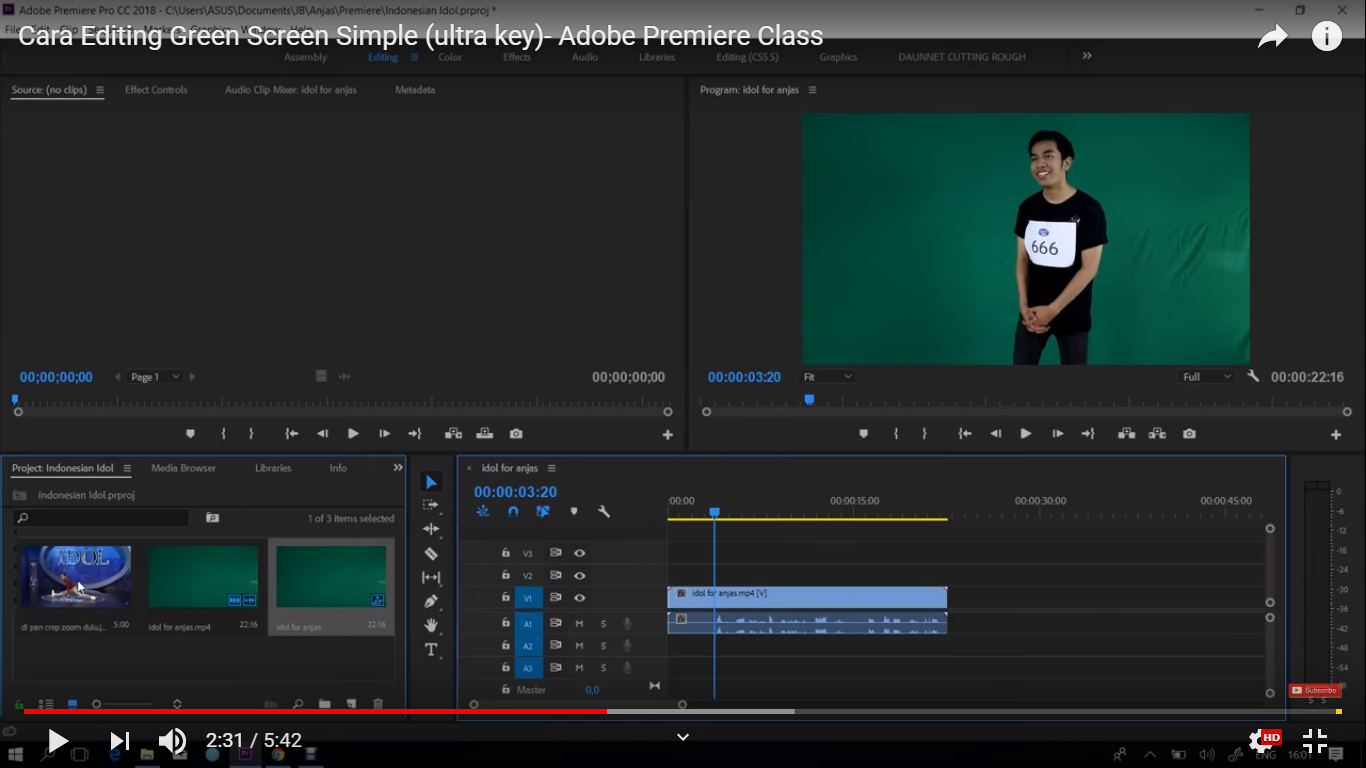Open timeline wrench display settings
This screenshot has height=768, width=1366.
(604, 512)
